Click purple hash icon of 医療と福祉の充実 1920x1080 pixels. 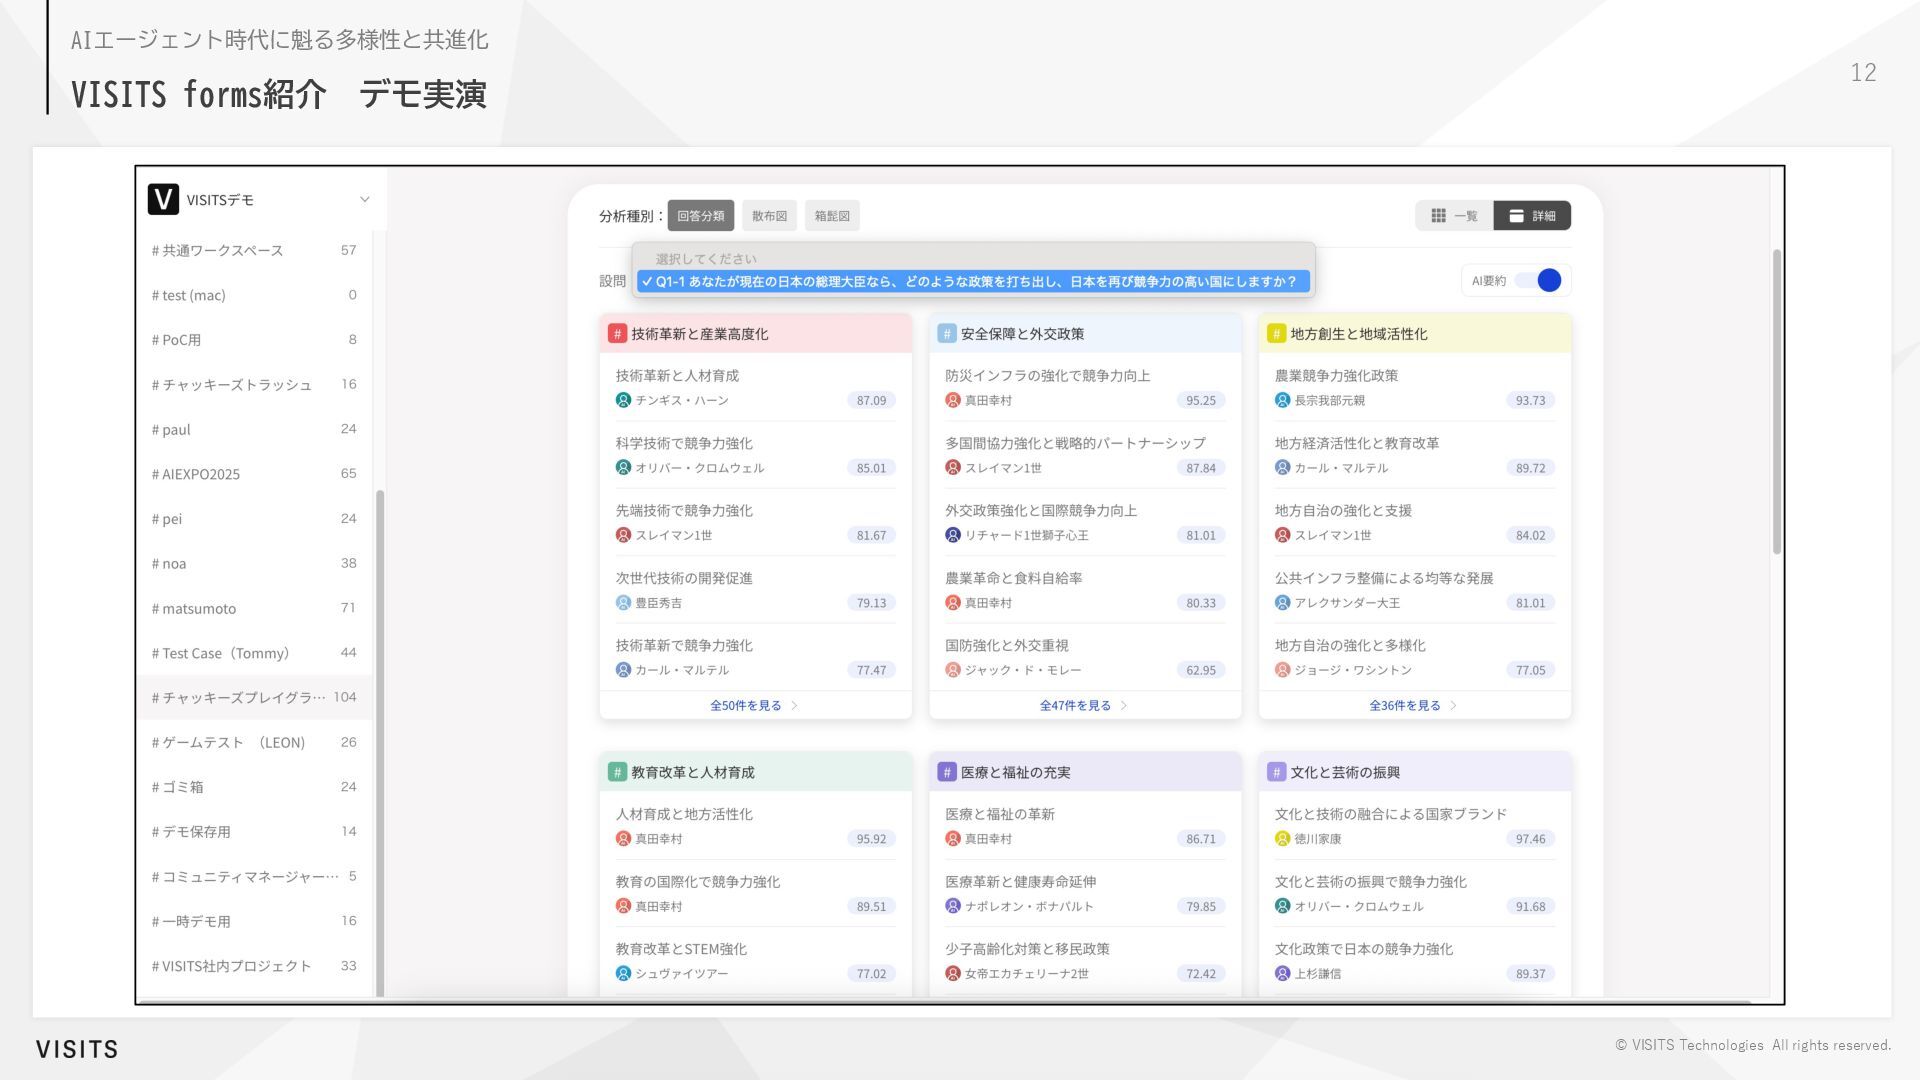pyautogui.click(x=947, y=772)
